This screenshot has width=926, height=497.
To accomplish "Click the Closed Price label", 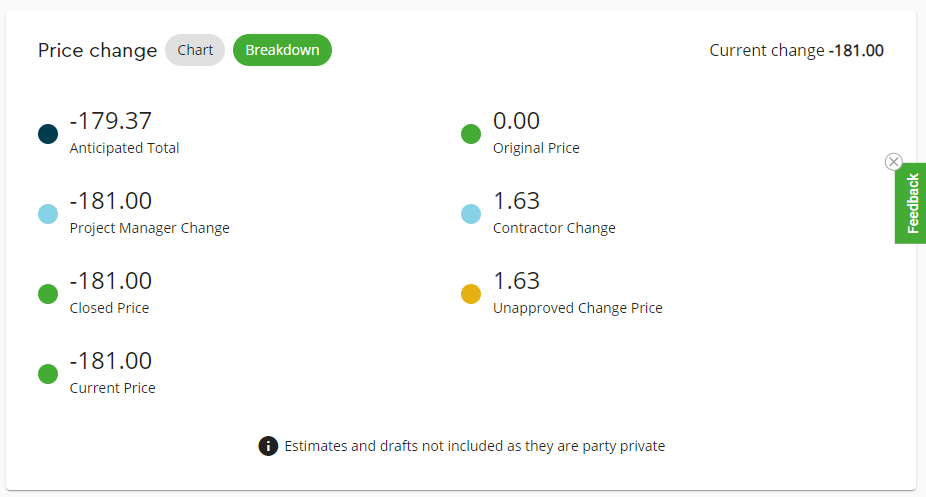I will coord(109,308).
